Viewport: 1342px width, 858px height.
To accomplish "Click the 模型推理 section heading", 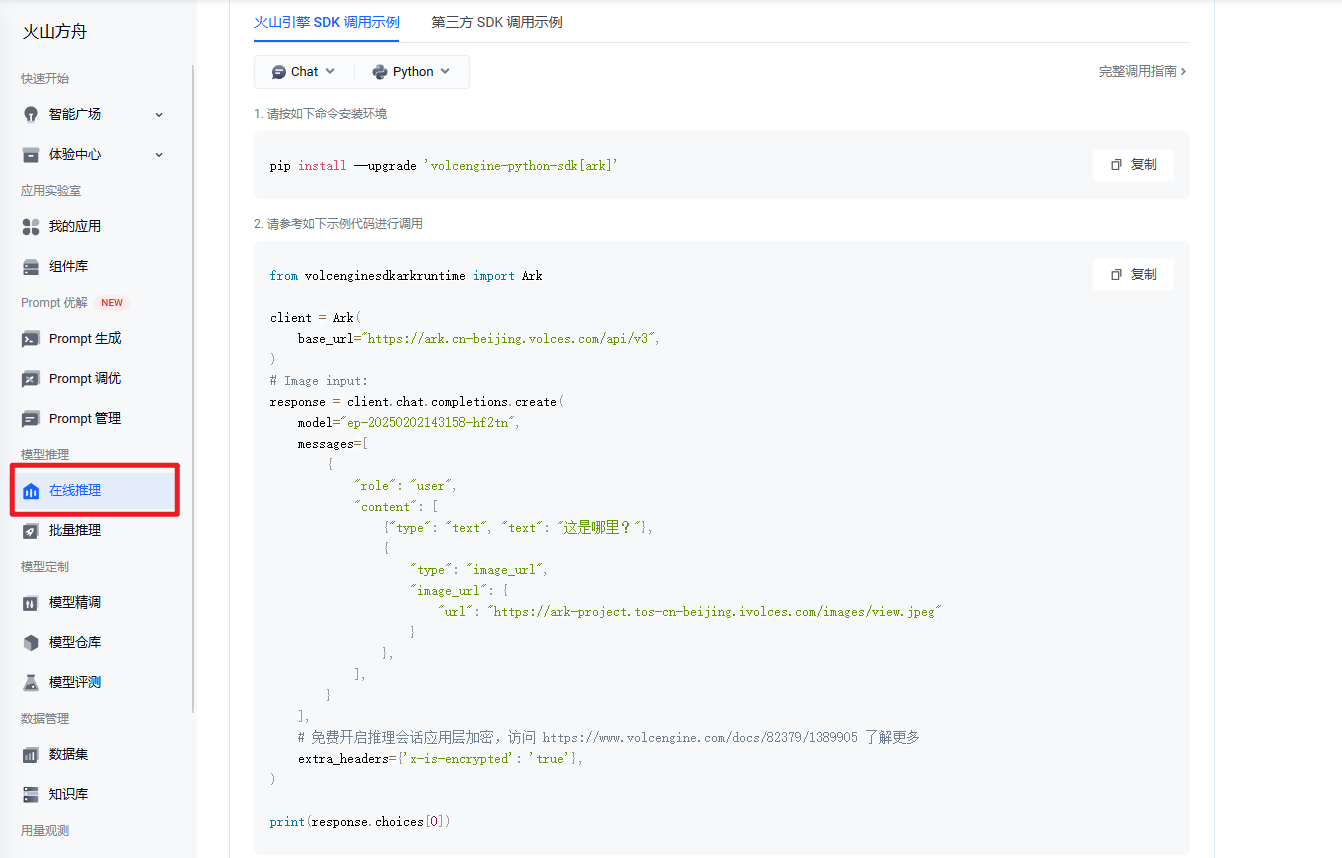I will pyautogui.click(x=45, y=455).
